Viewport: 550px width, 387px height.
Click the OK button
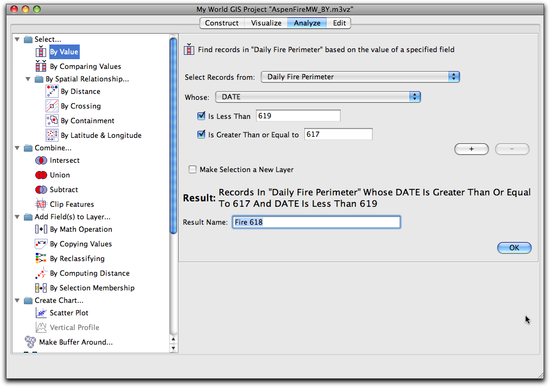(x=514, y=248)
